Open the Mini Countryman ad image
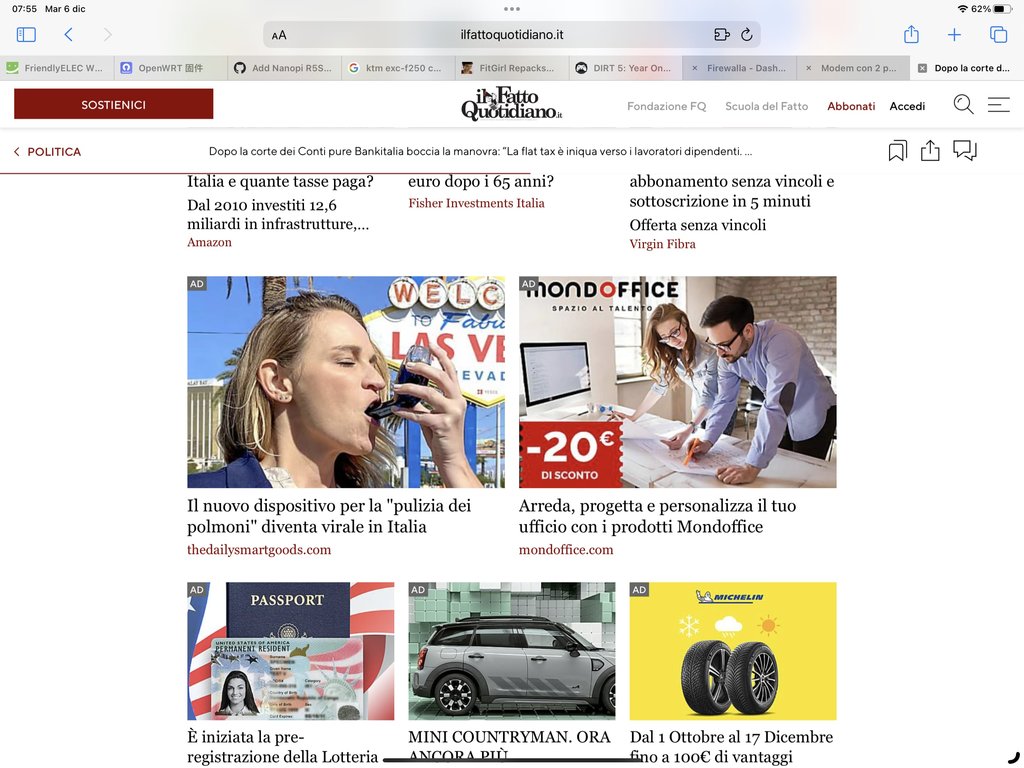 pyautogui.click(x=512, y=651)
